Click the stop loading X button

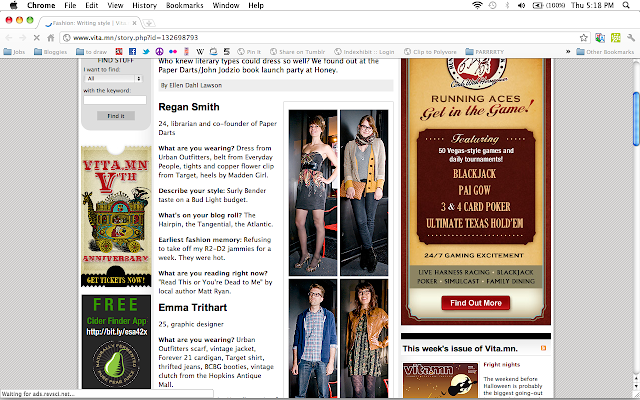coord(36,38)
